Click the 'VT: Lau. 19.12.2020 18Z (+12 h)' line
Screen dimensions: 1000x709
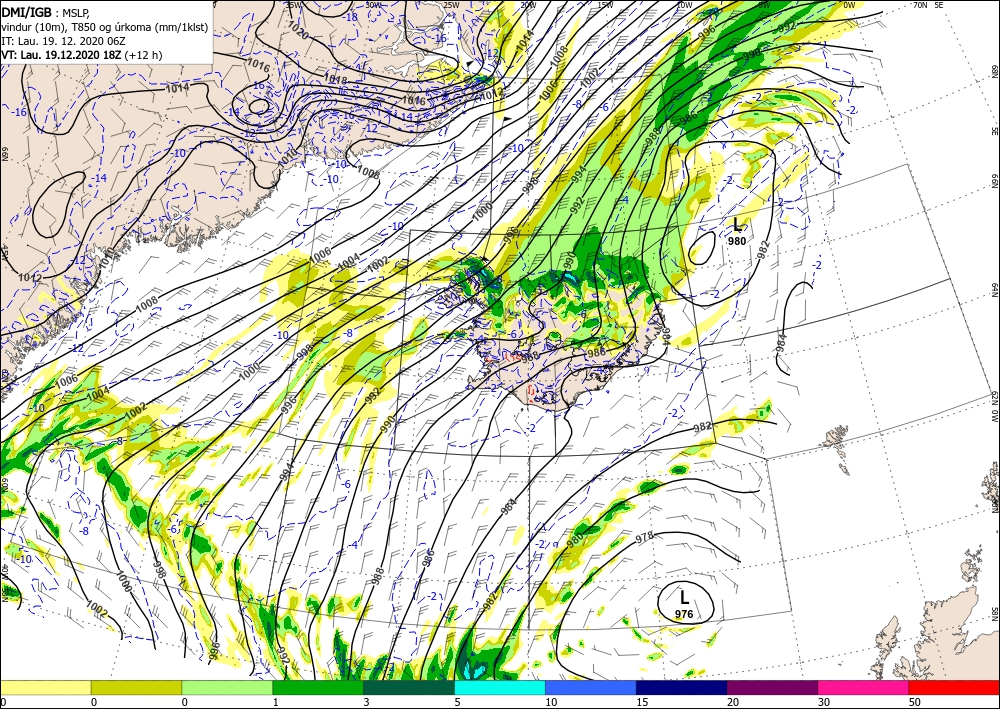[82, 55]
